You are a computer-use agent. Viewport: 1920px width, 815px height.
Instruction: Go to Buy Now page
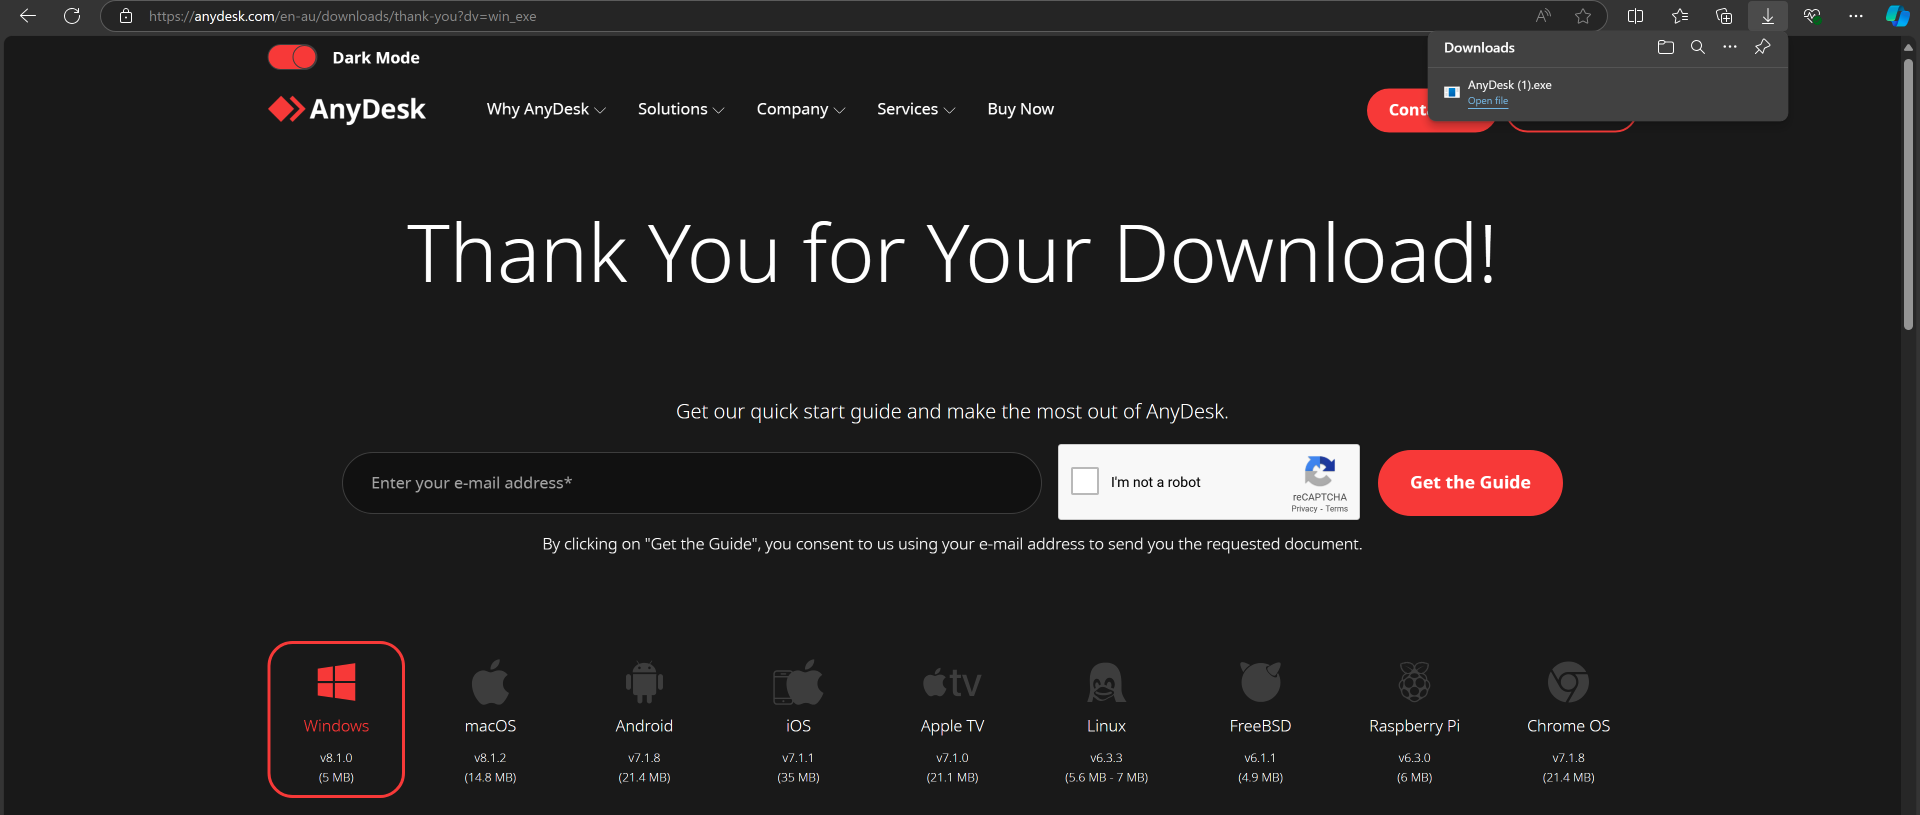pyautogui.click(x=1020, y=109)
